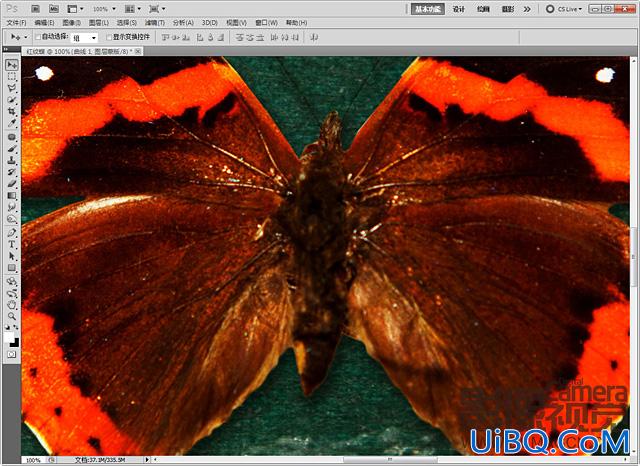The width and height of the screenshot is (640, 466).
Task: Select the History Brush tool
Action: (x=12, y=172)
